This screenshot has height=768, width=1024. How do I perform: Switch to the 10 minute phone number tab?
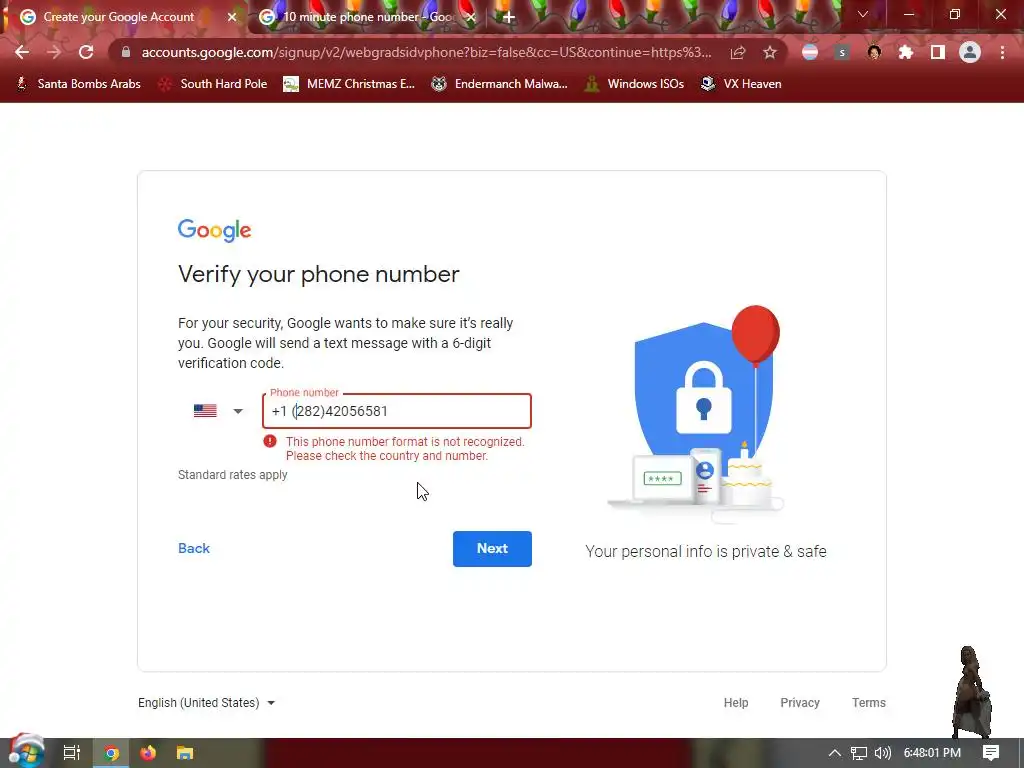click(x=368, y=17)
